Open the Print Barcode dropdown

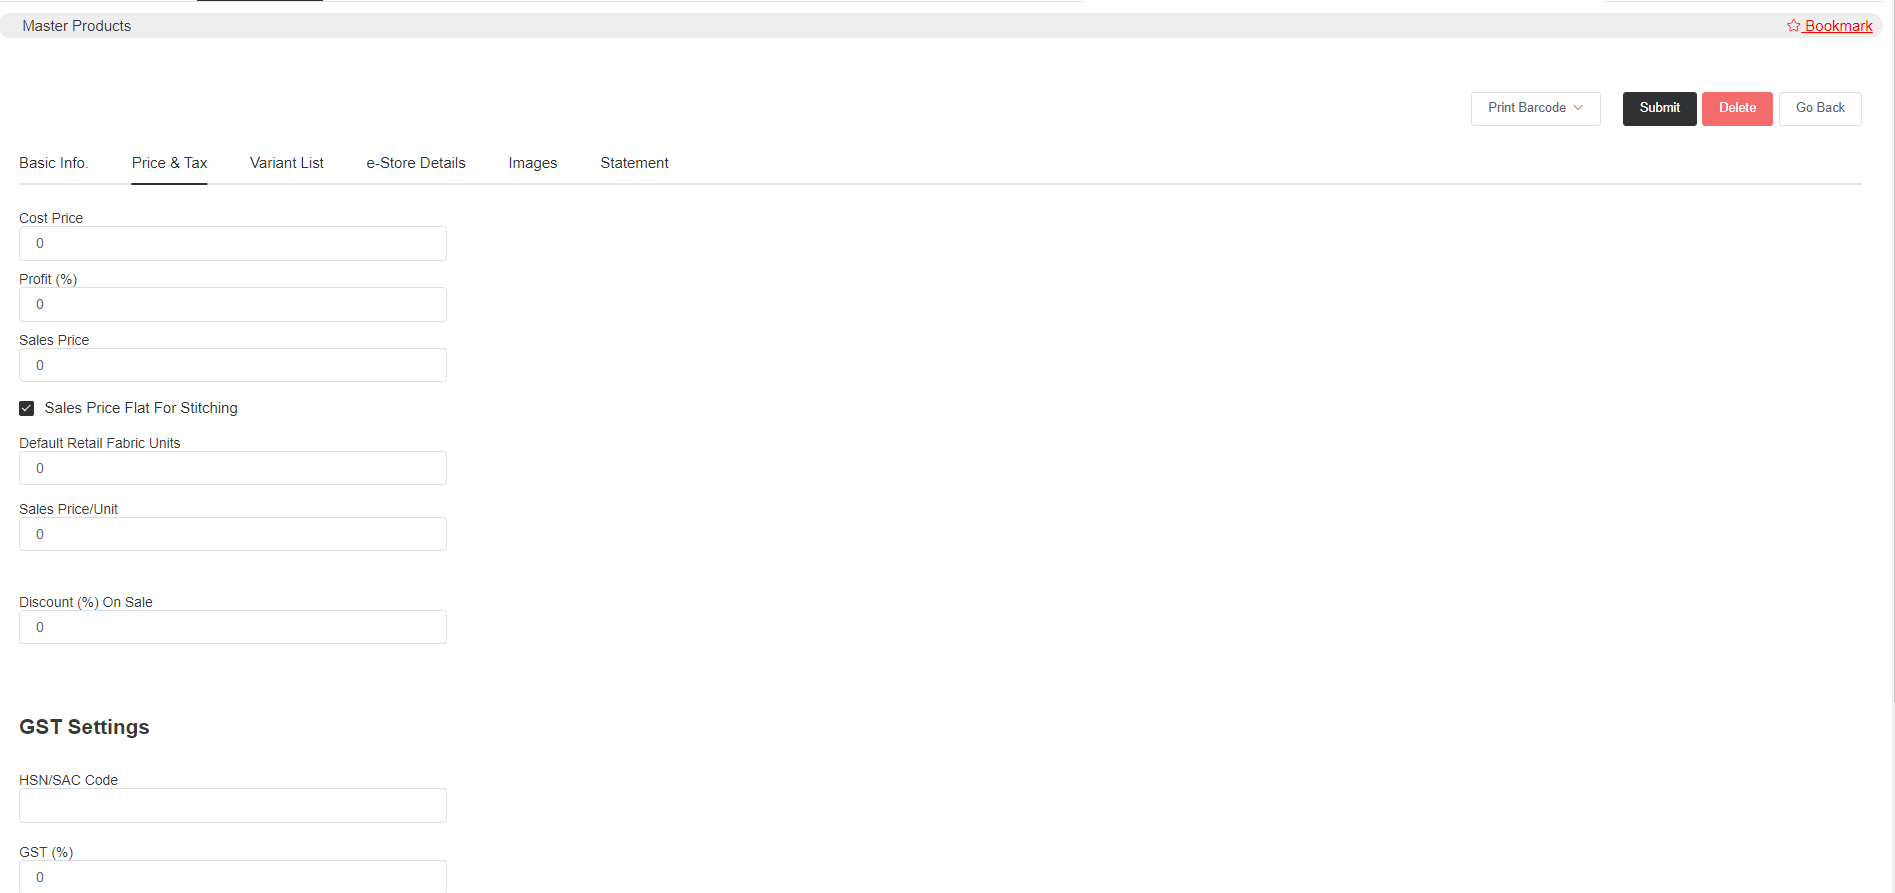tap(1535, 108)
